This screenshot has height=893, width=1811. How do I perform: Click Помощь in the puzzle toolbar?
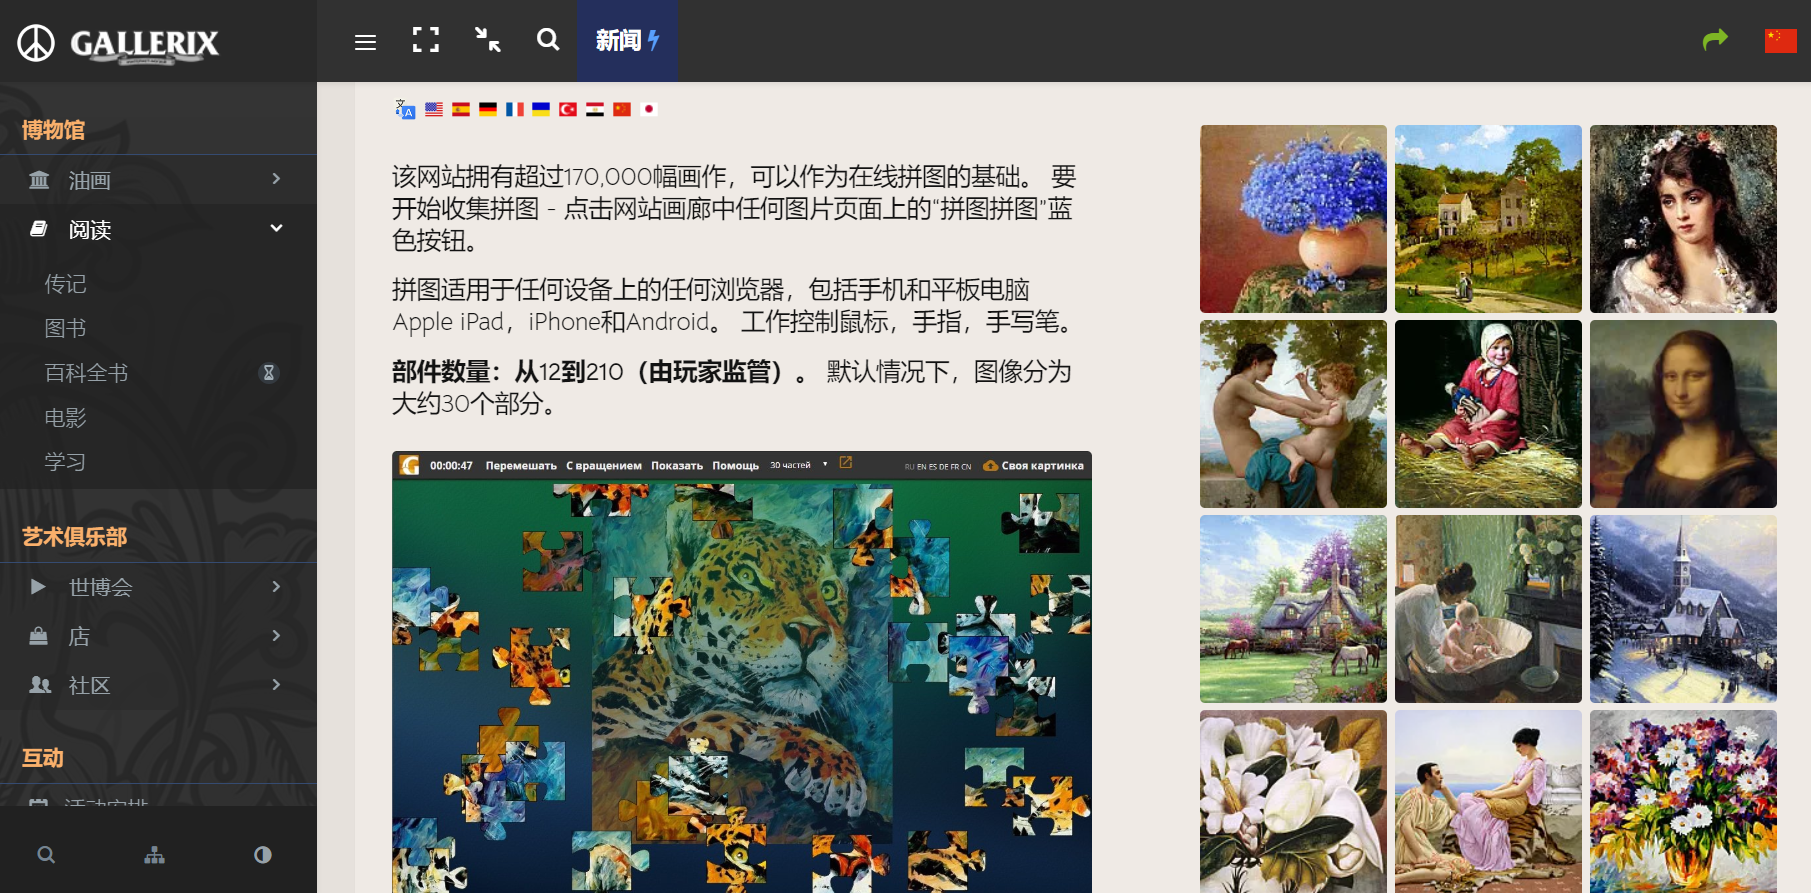[x=736, y=466]
